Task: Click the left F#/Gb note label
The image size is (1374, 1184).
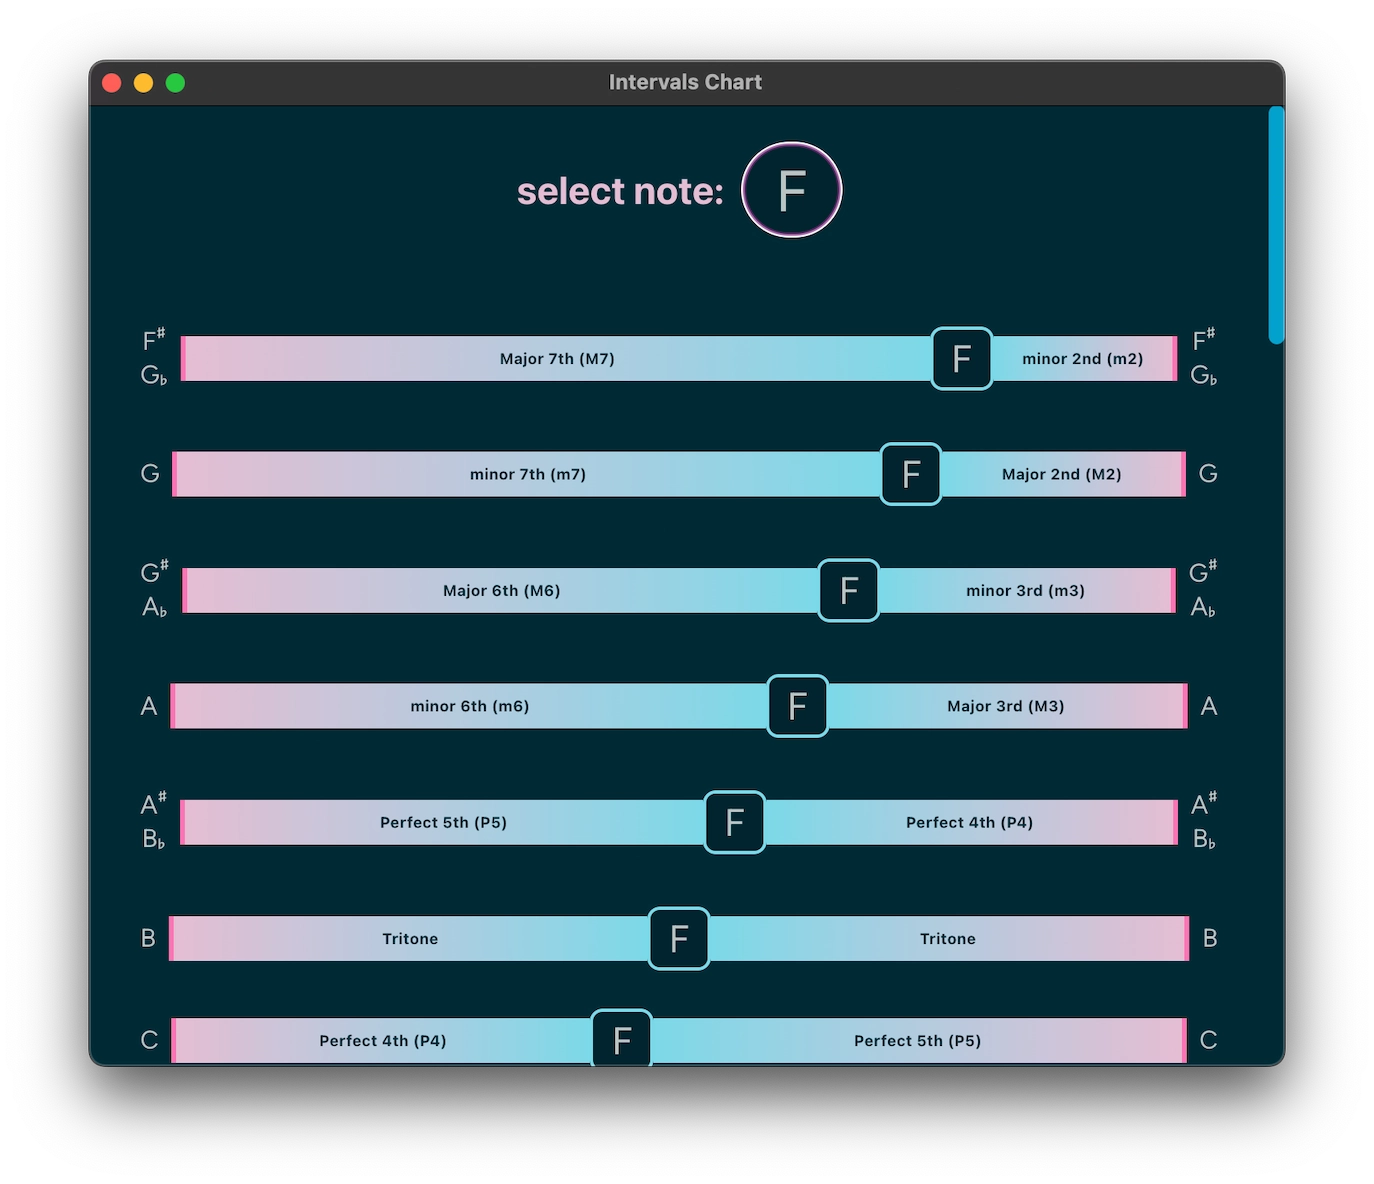Action: (154, 357)
